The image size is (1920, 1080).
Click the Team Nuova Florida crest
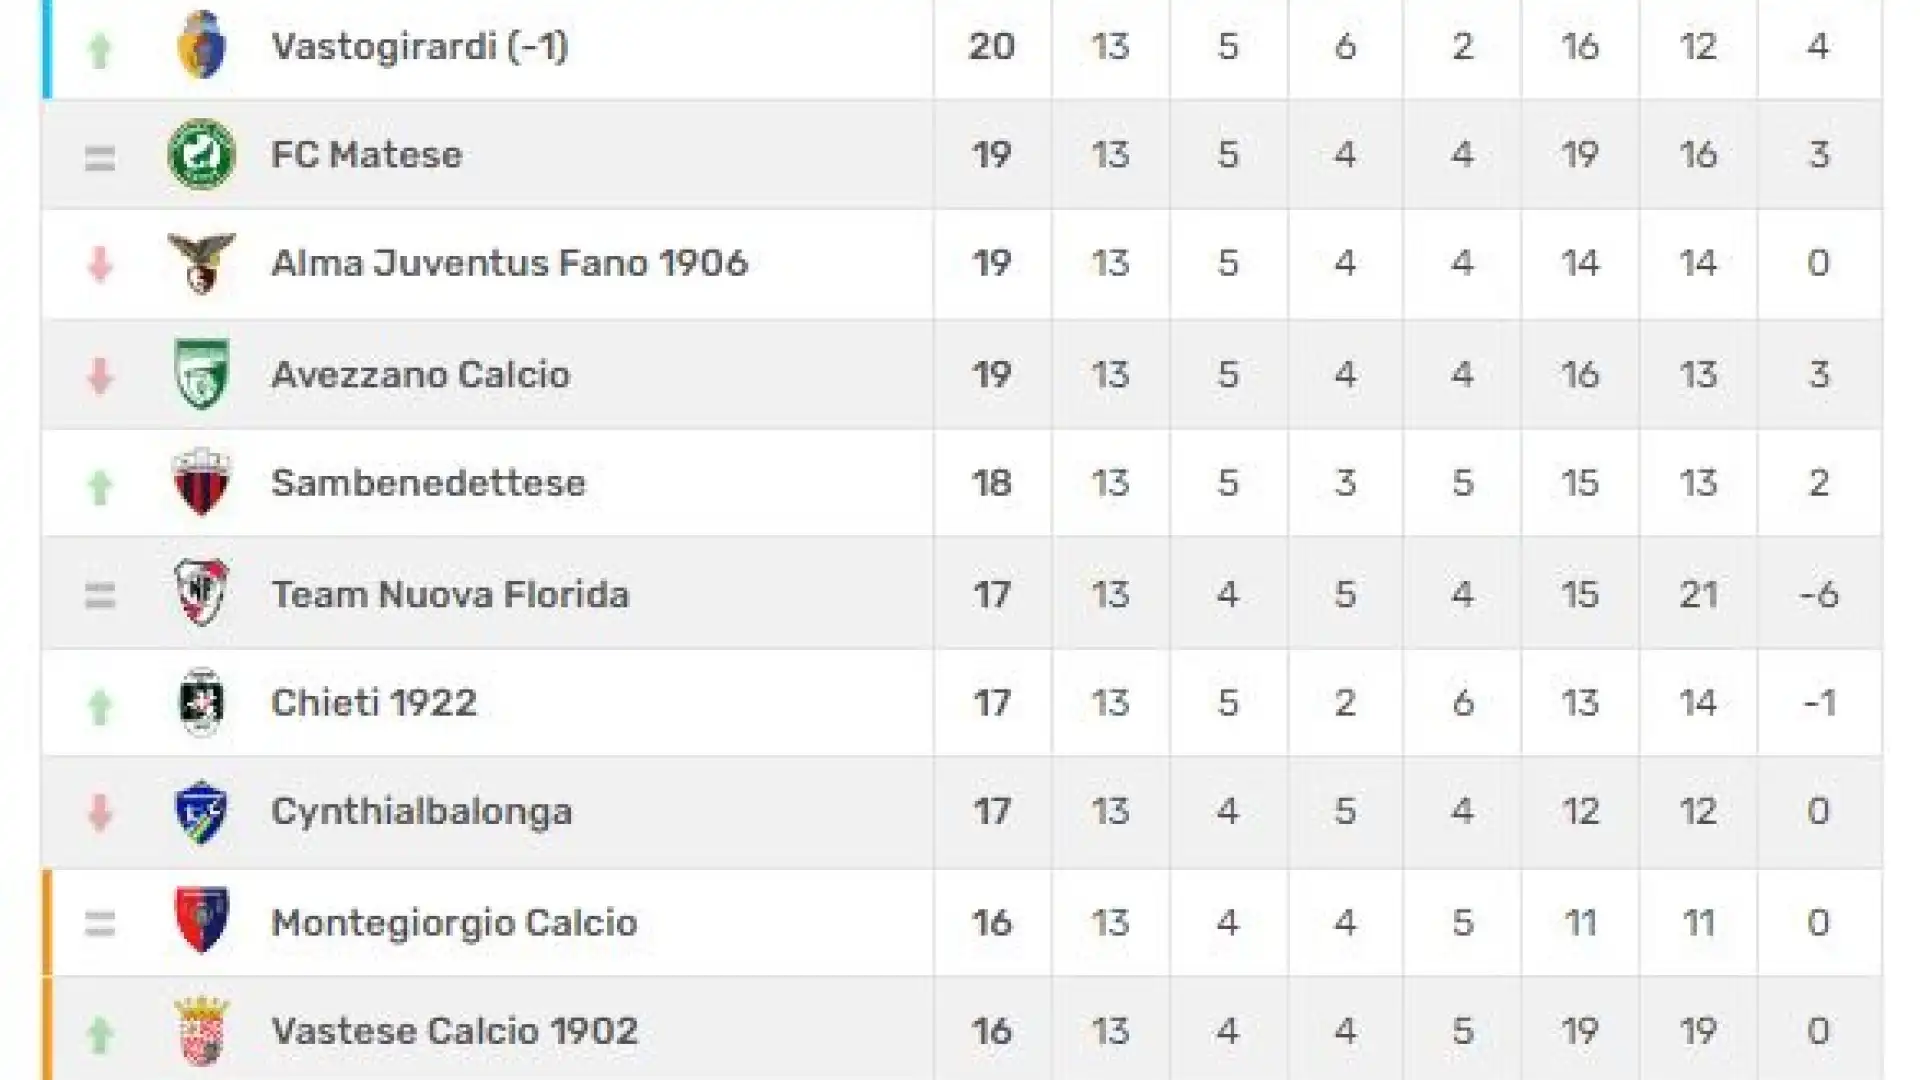click(201, 592)
